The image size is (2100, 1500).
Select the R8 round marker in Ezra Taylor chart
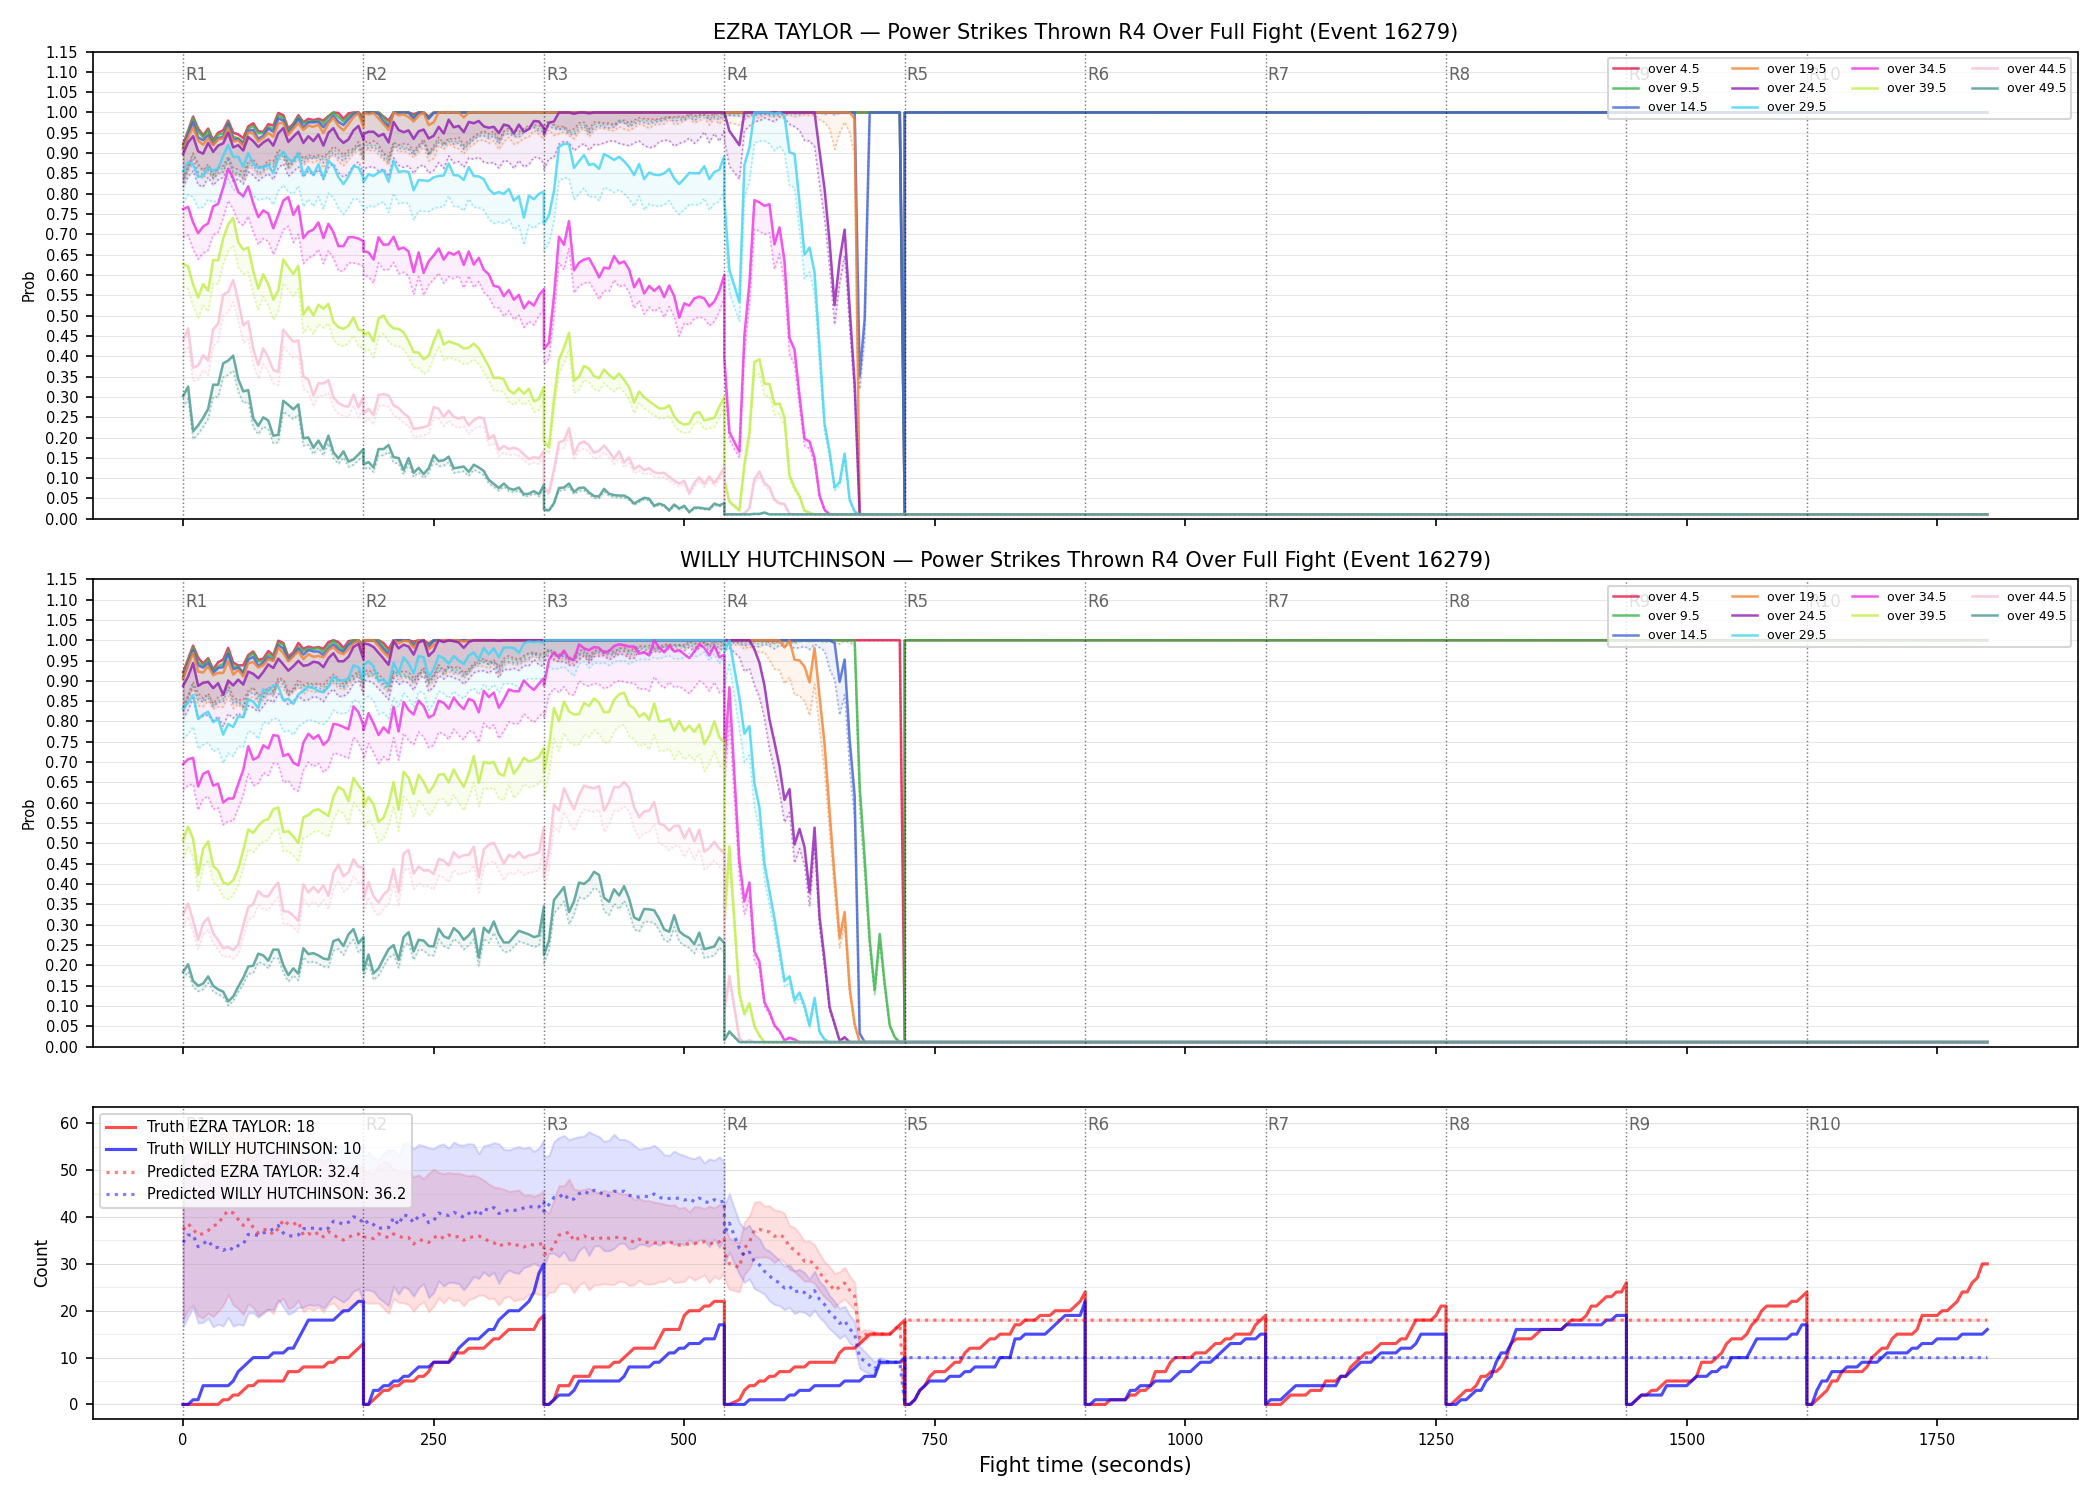[1459, 74]
